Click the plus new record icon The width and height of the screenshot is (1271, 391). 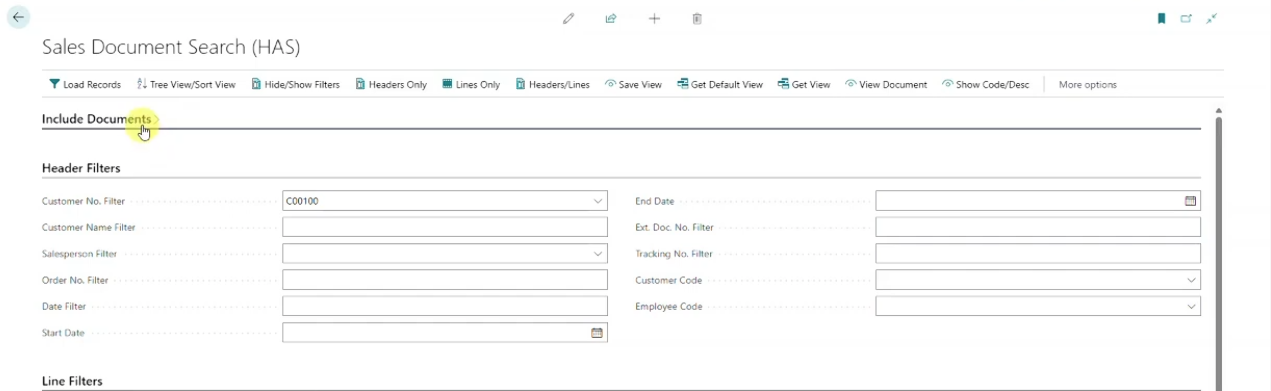coord(654,18)
